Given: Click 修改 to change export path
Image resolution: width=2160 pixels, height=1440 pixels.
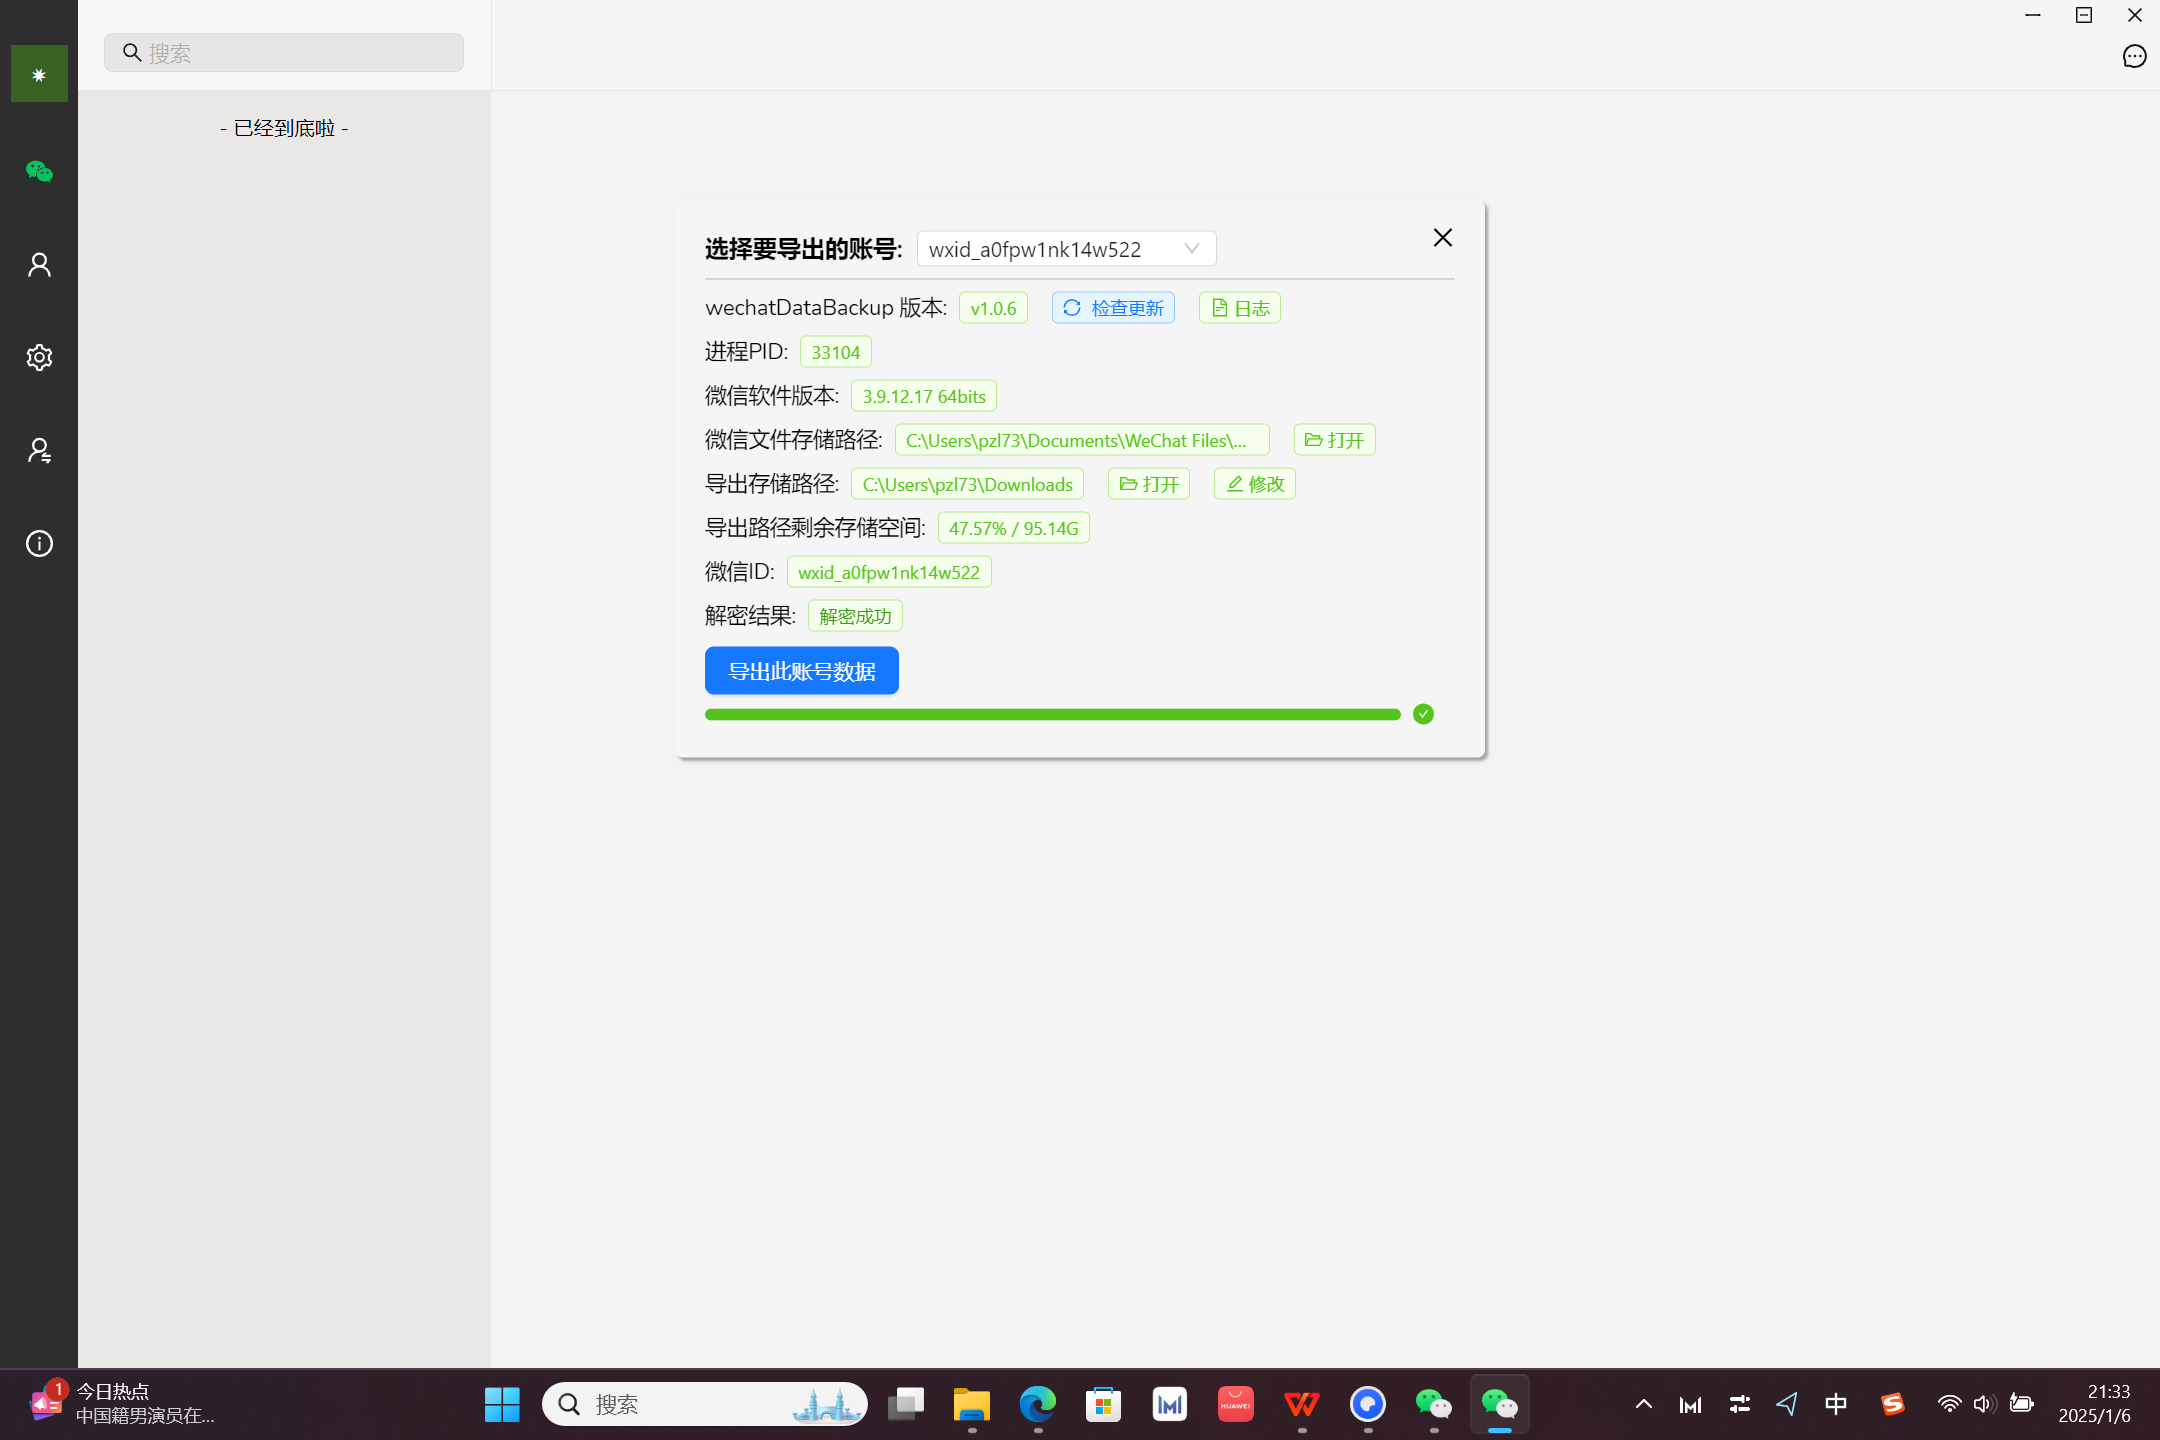Looking at the screenshot, I should pos(1255,484).
